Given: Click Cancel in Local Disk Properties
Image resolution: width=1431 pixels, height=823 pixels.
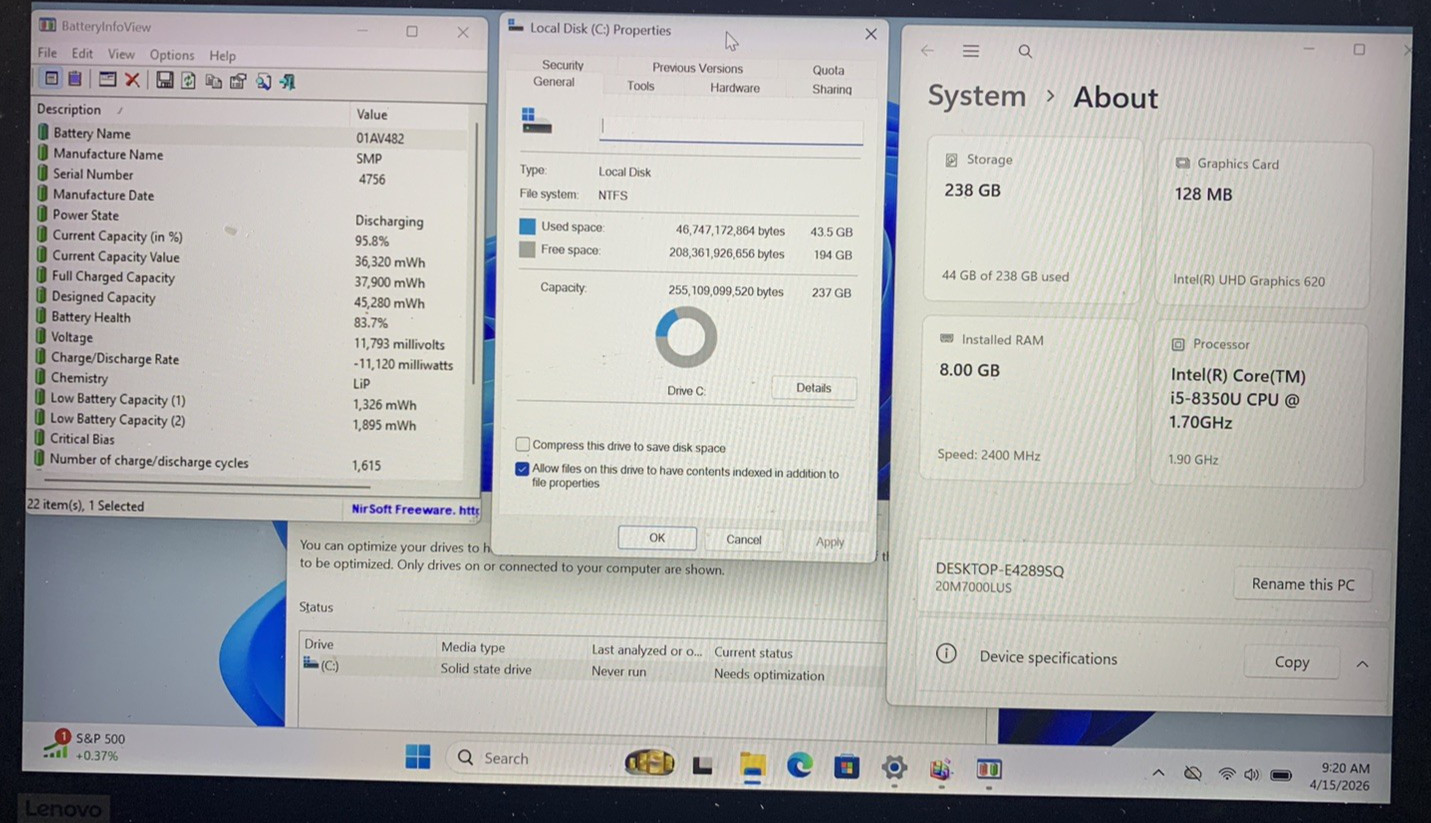Looking at the screenshot, I should [744, 539].
